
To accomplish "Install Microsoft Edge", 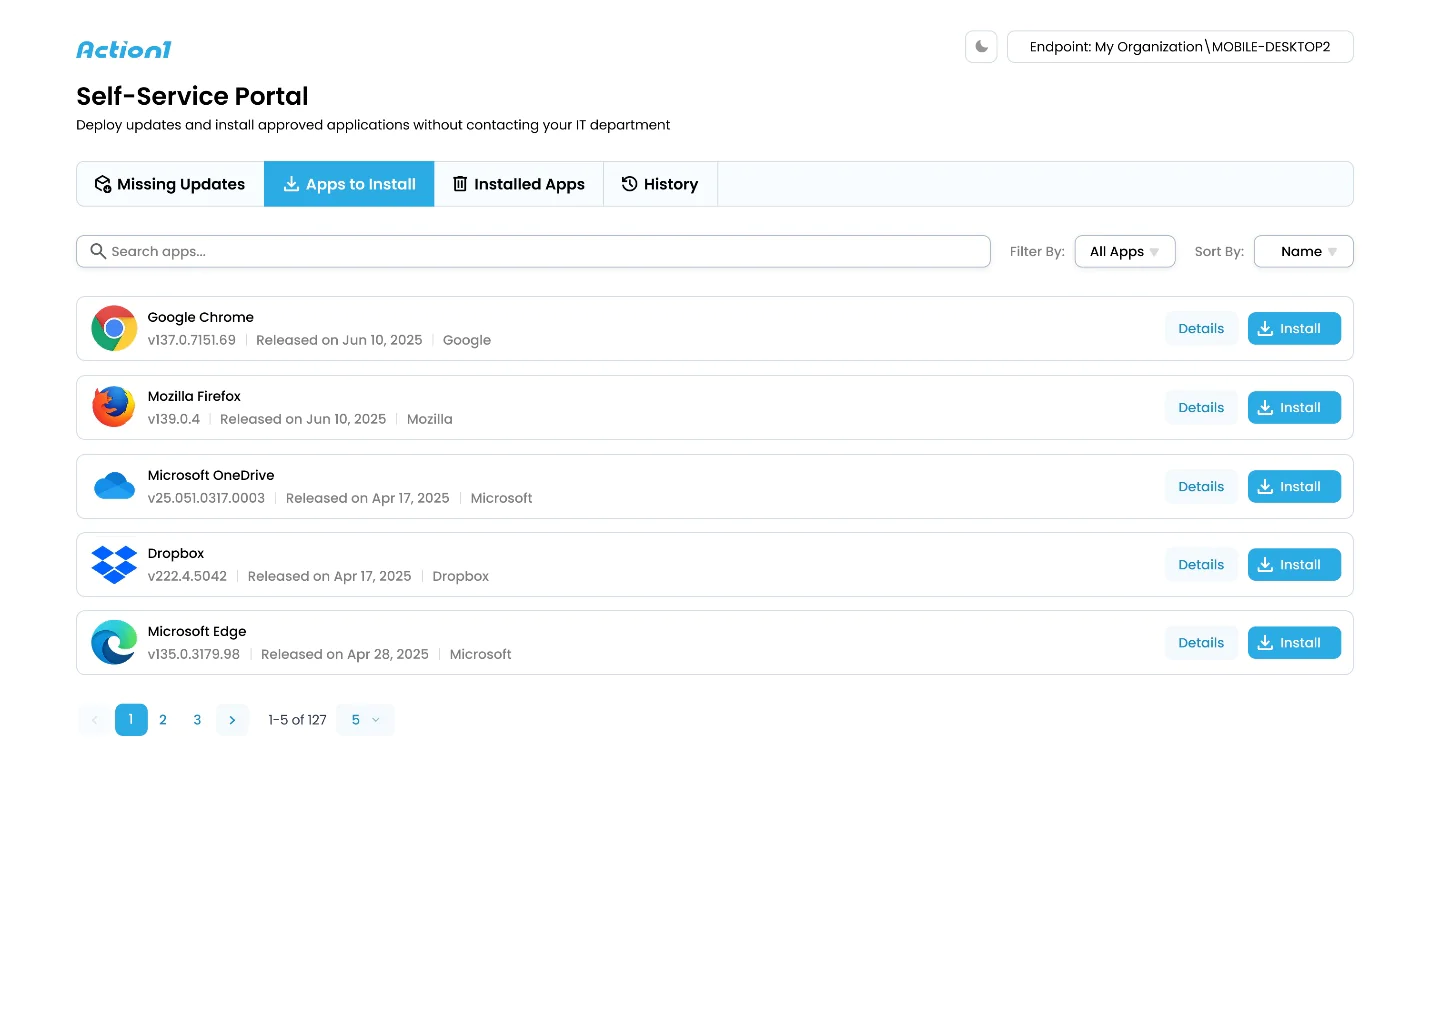I will click(x=1293, y=643).
